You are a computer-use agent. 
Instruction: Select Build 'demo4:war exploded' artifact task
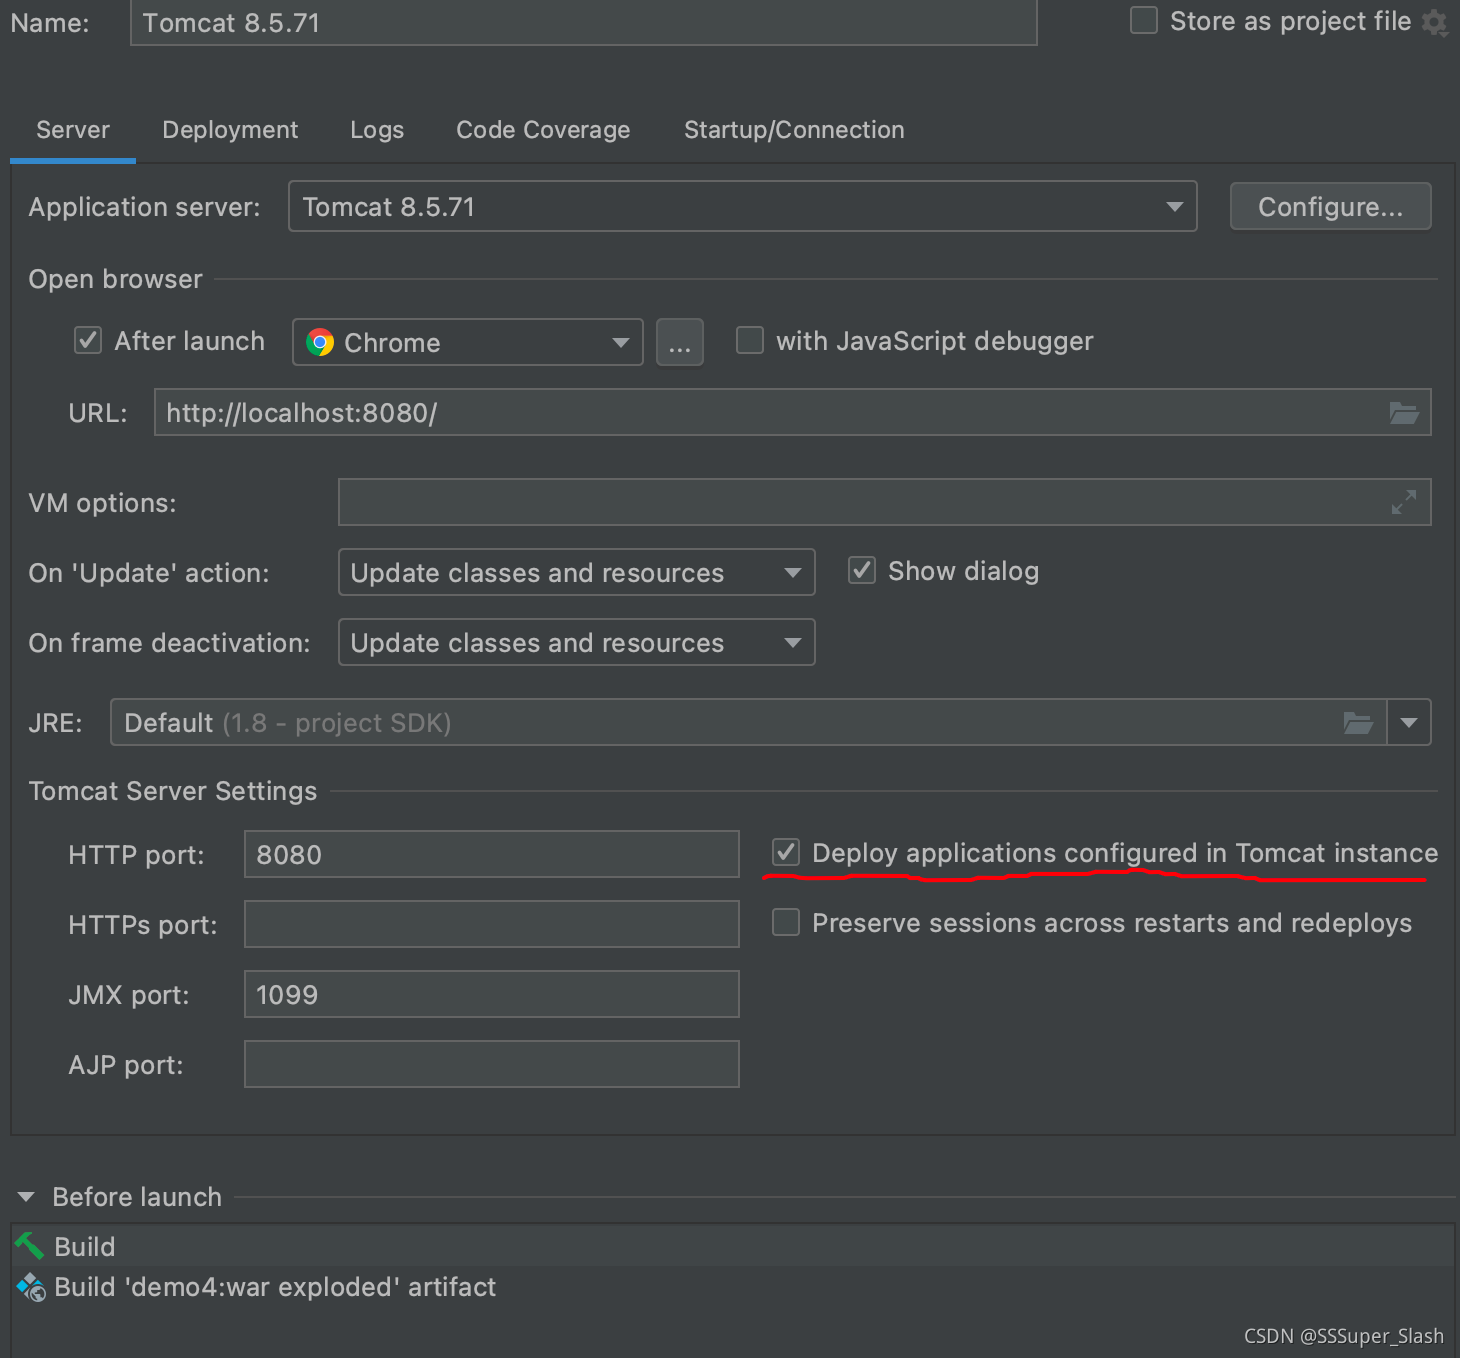pyautogui.click(x=733, y=1287)
